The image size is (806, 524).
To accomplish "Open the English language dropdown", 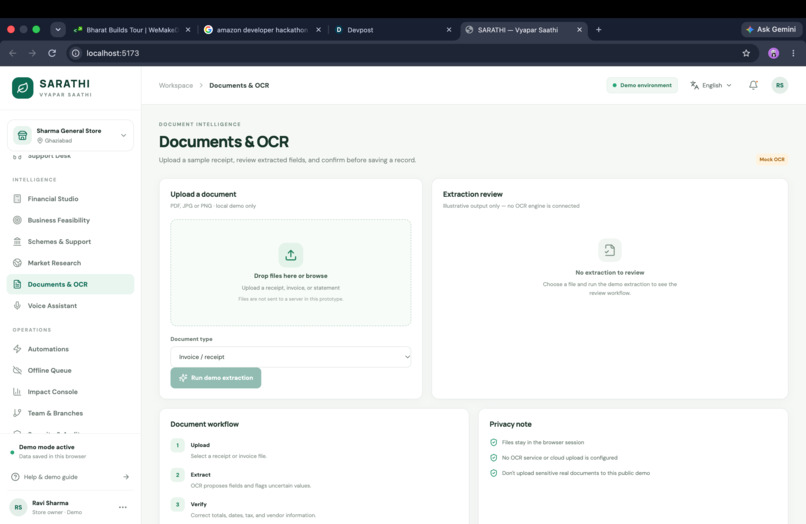I will (x=711, y=85).
